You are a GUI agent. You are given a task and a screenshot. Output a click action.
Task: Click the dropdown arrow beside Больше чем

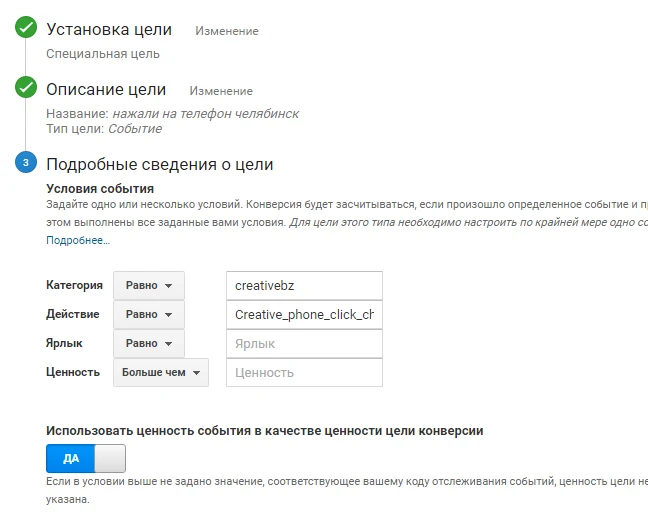(x=196, y=373)
